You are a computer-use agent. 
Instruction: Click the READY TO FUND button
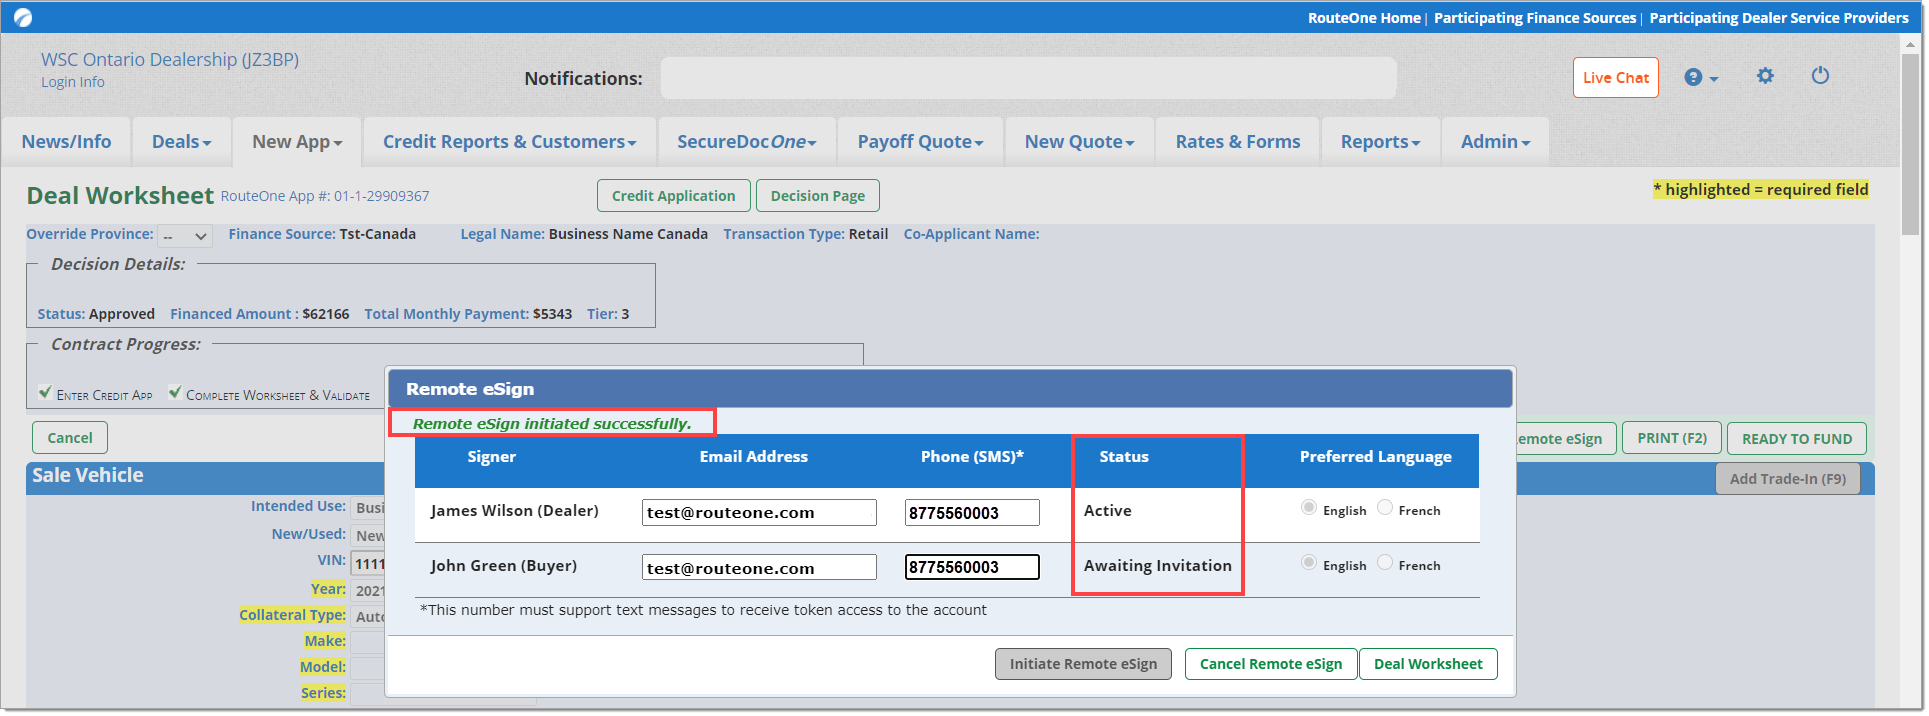[x=1797, y=439]
